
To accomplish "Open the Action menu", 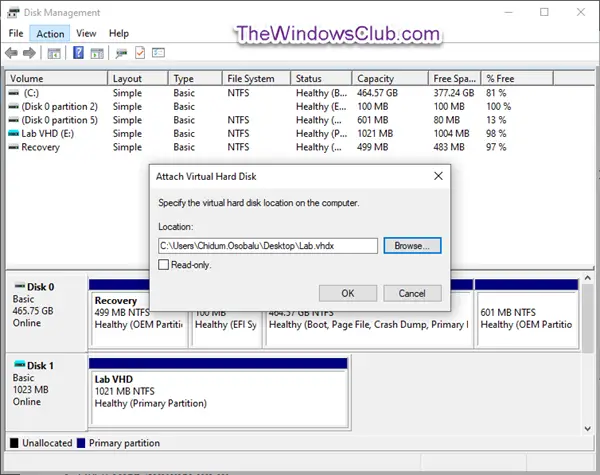I will [x=50, y=34].
